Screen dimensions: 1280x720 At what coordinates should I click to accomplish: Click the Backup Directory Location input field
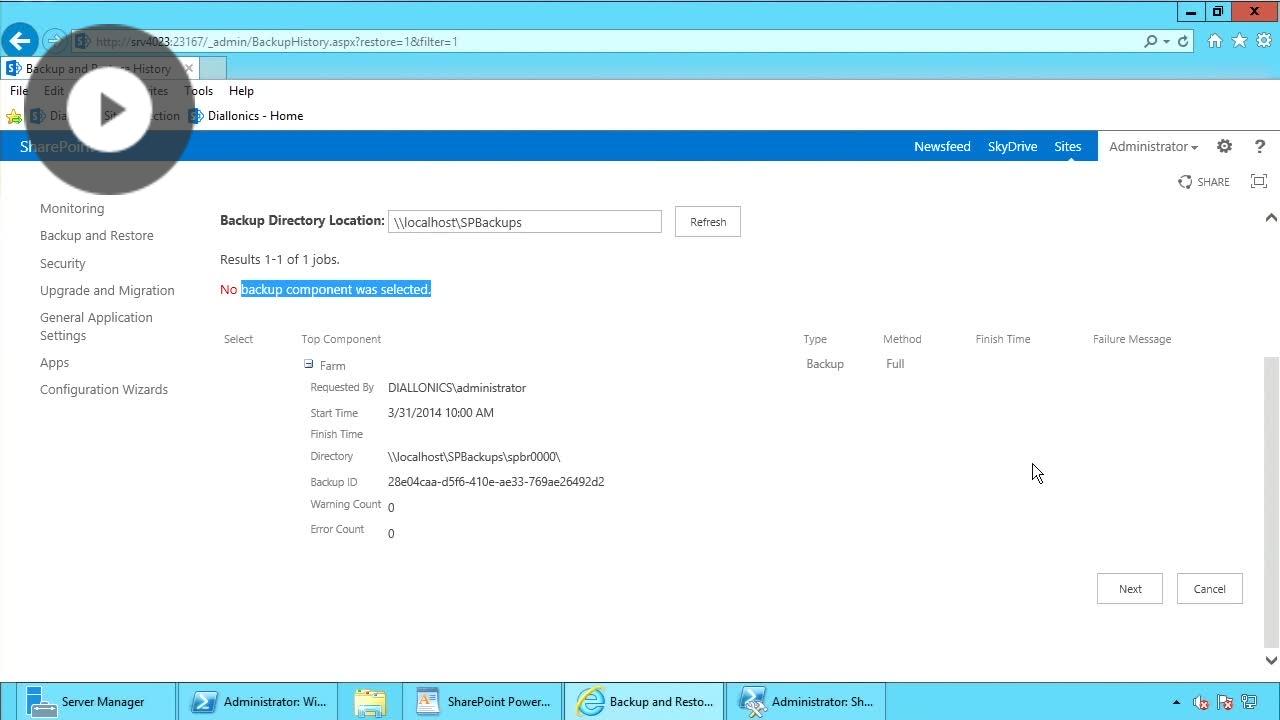[524, 221]
